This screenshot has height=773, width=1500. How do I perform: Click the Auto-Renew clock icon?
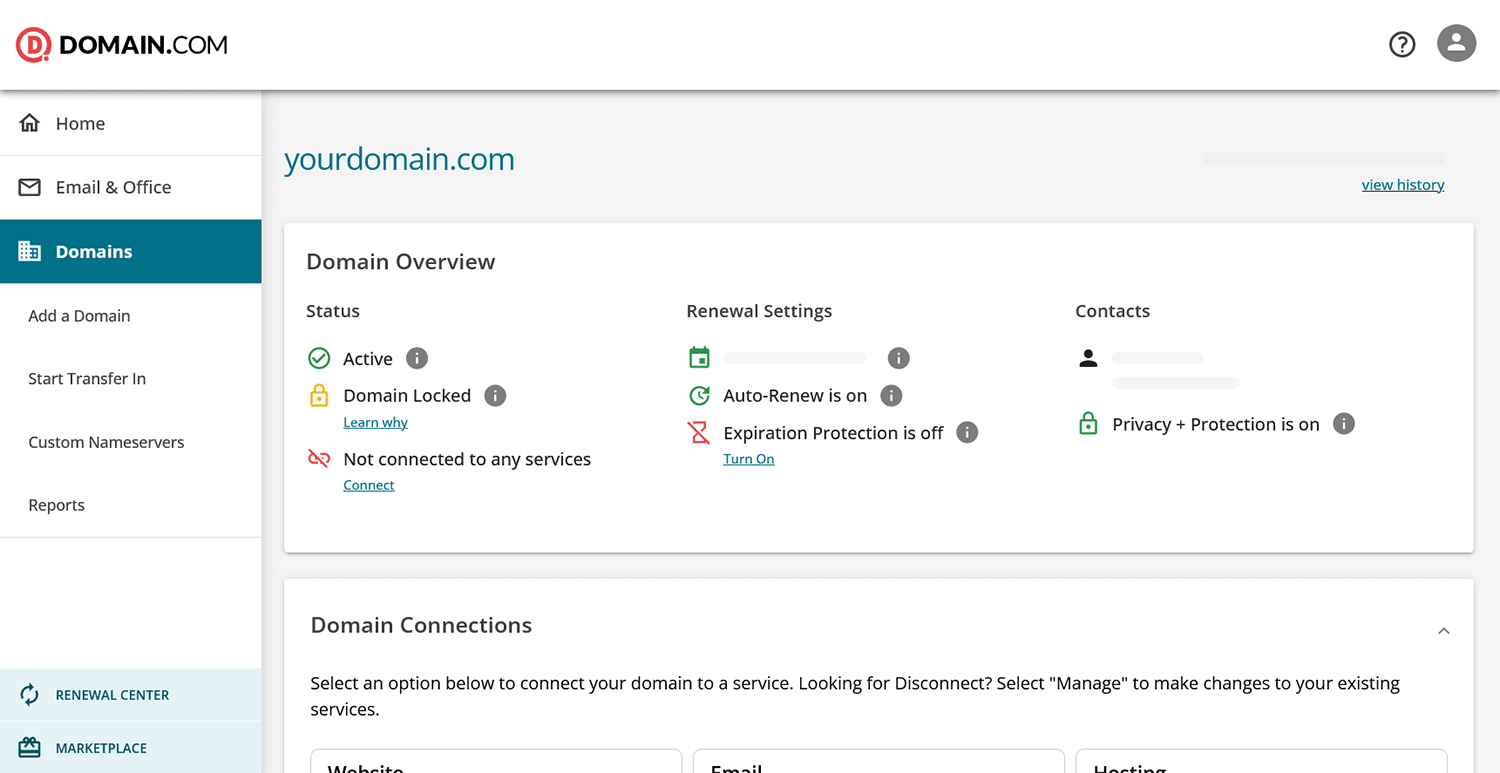click(699, 395)
